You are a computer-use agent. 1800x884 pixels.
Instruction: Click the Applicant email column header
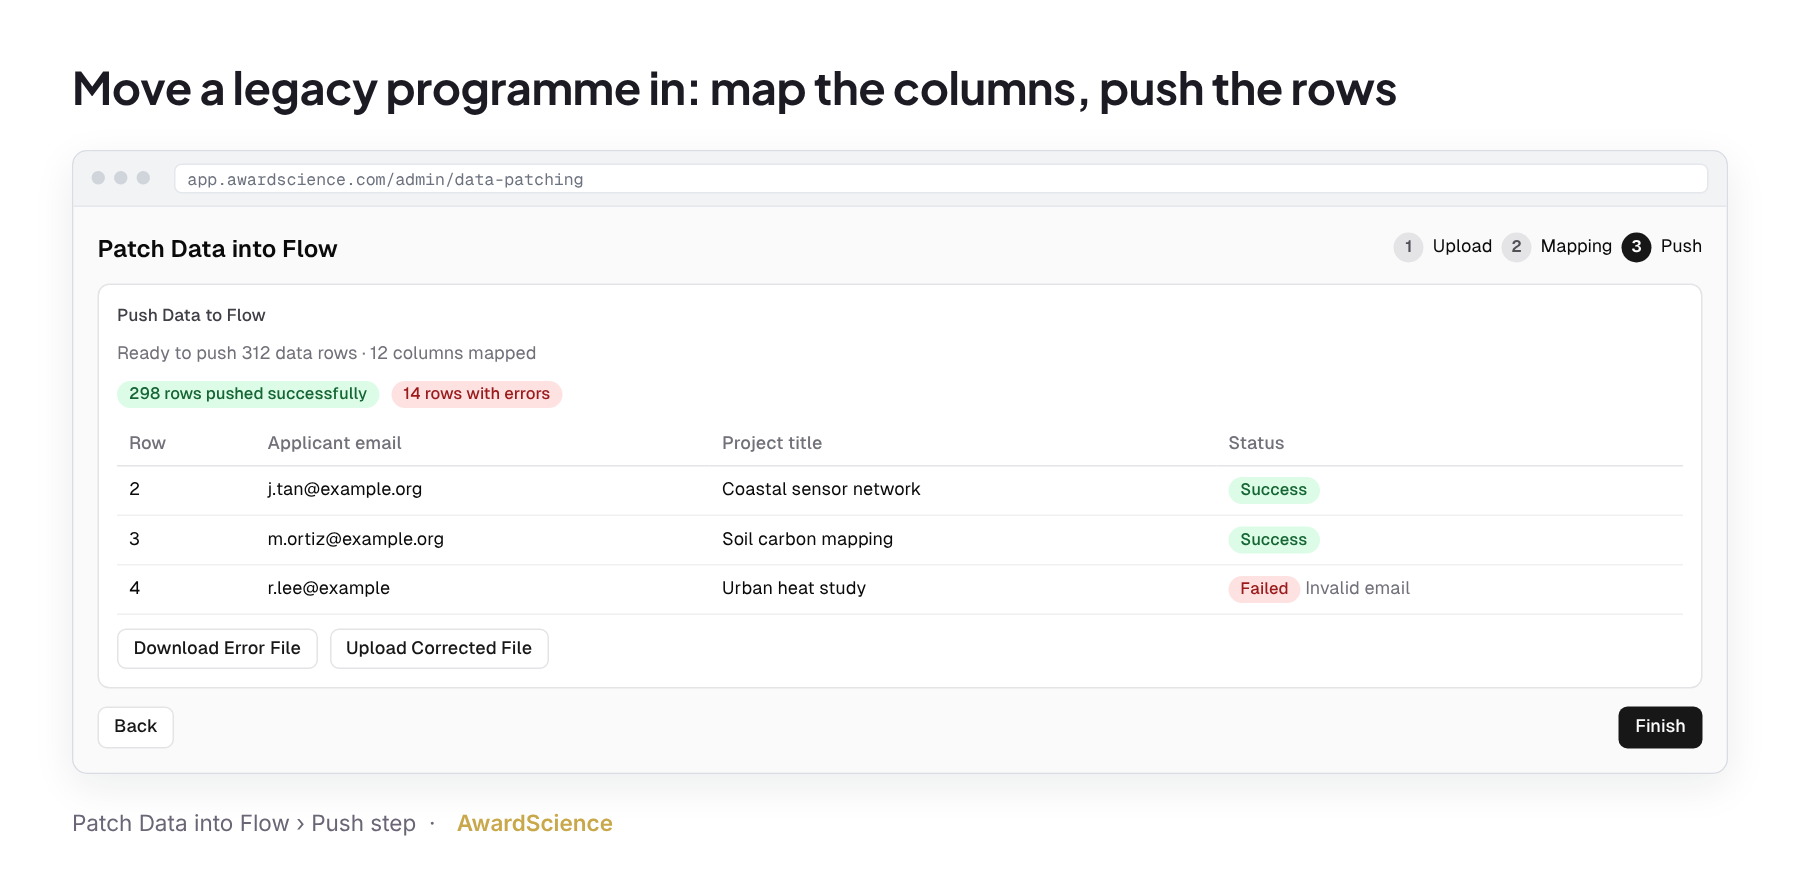[334, 443]
